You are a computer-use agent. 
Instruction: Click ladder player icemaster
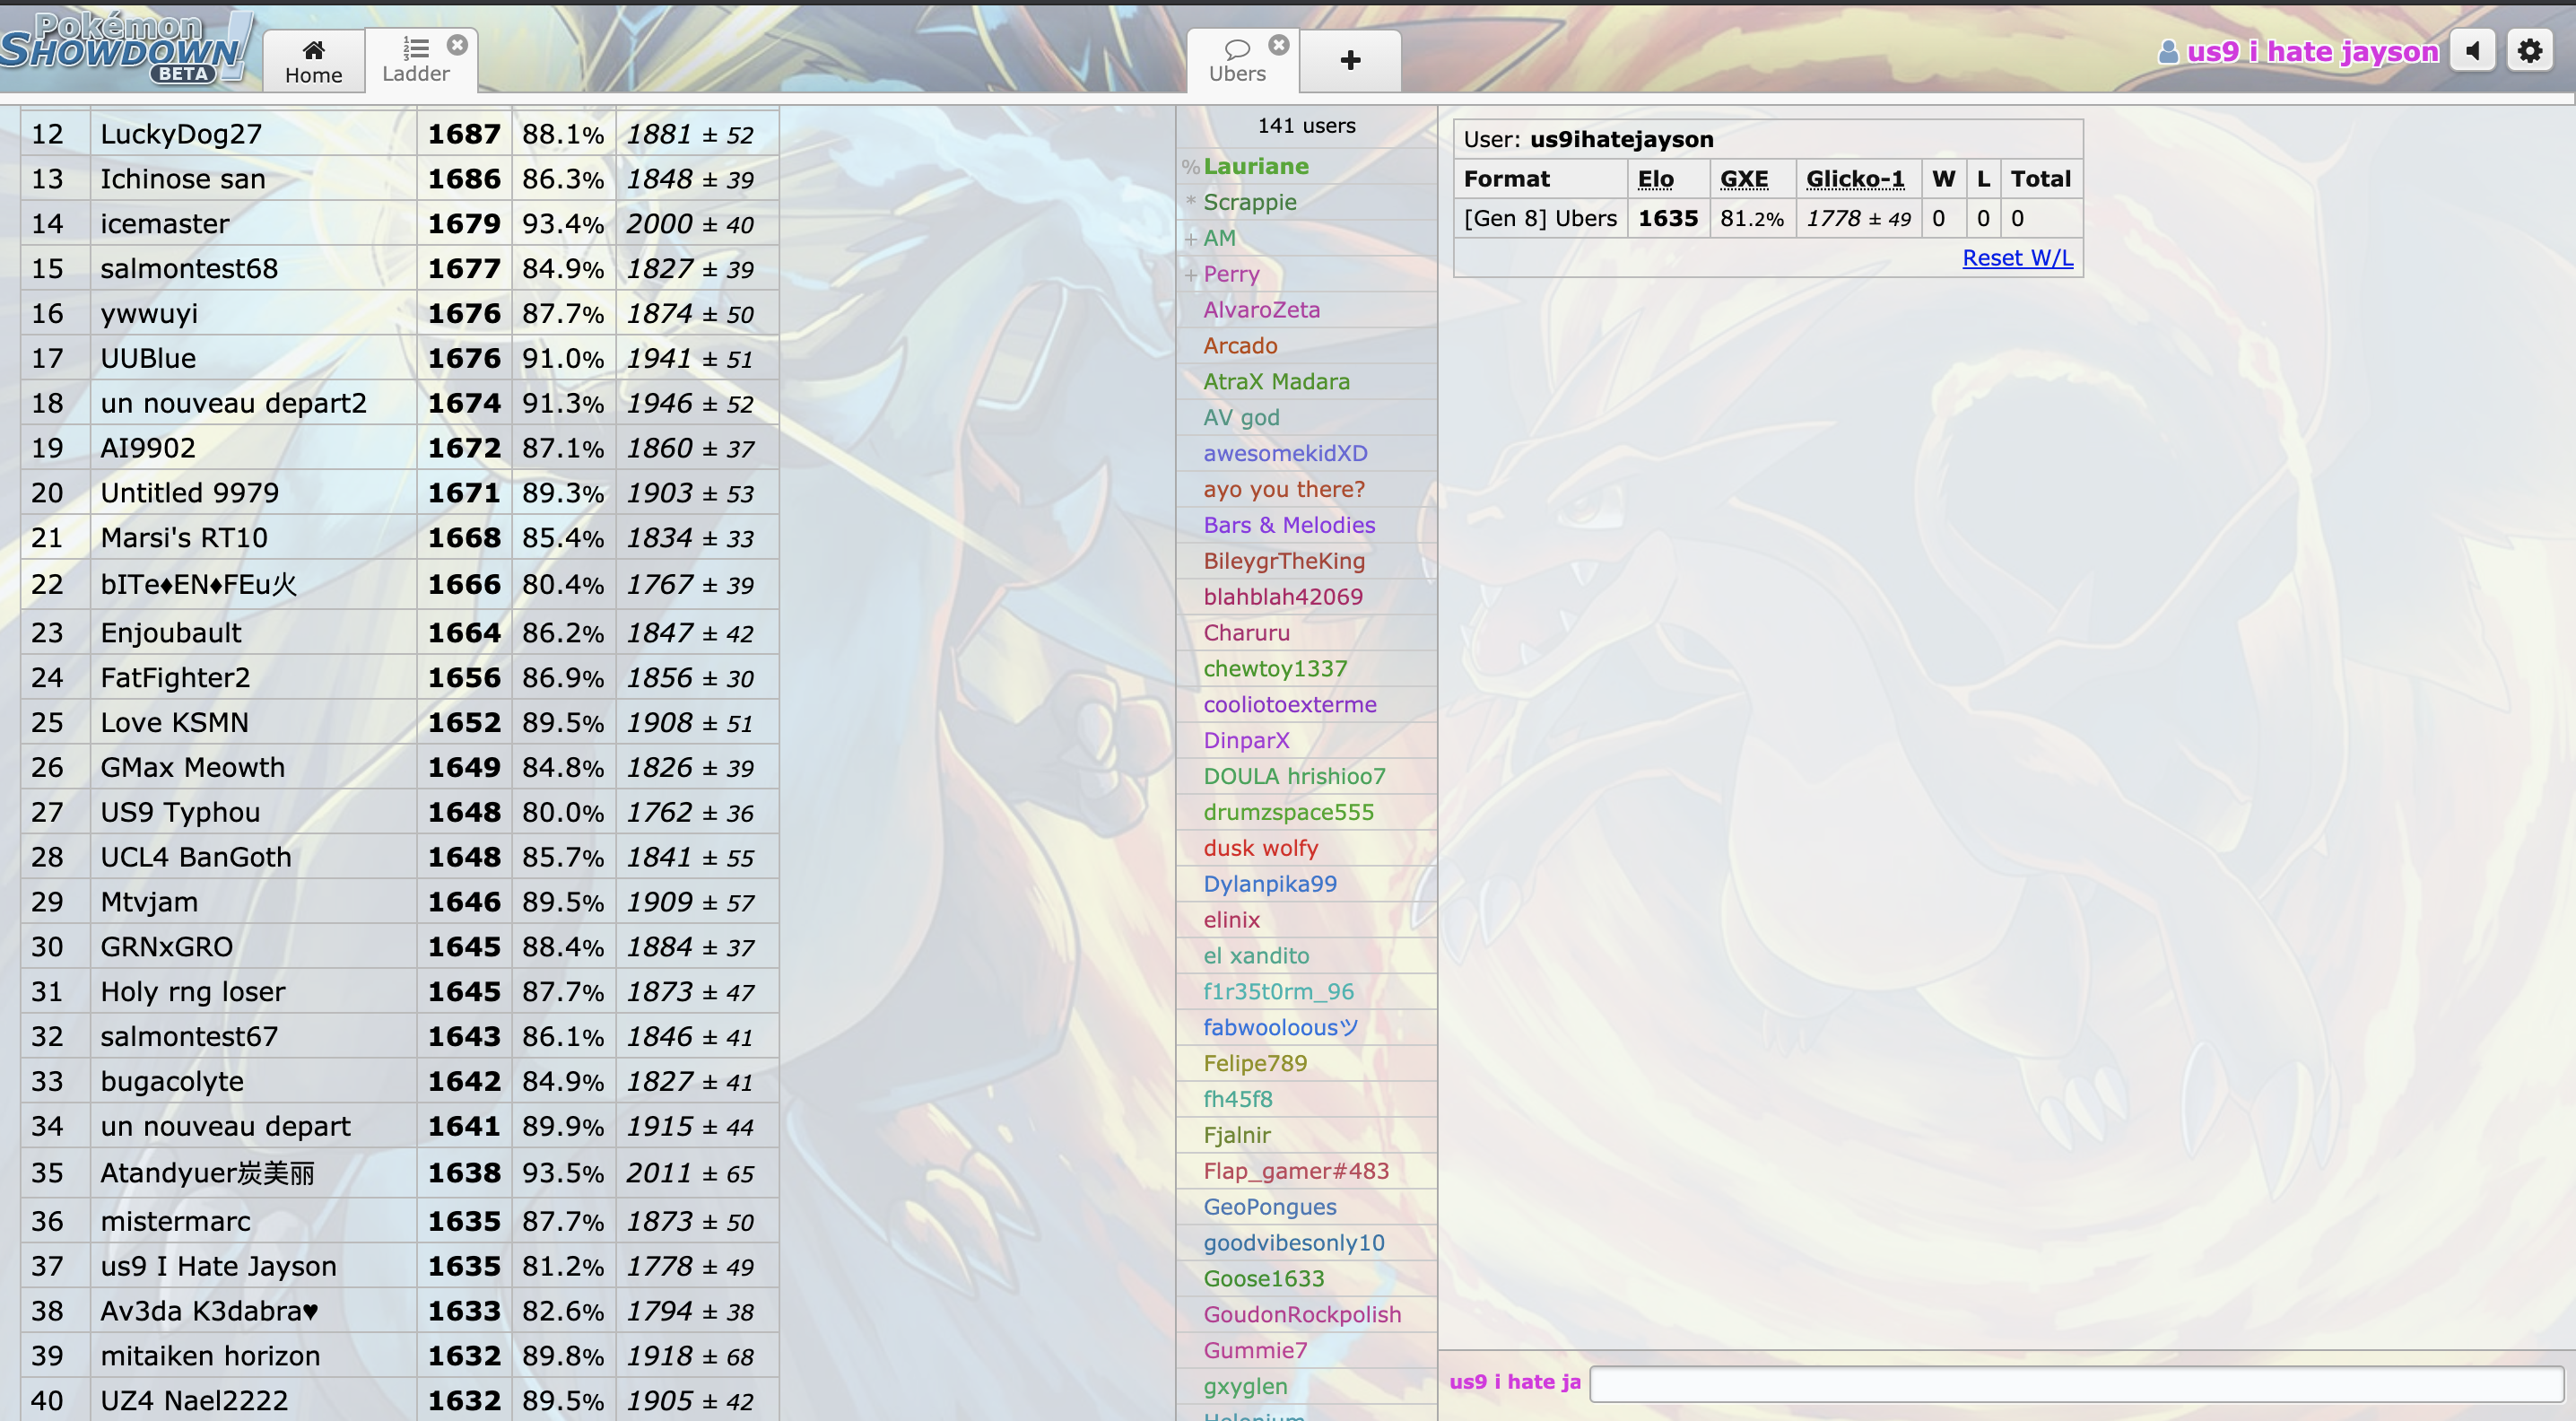click(x=165, y=224)
